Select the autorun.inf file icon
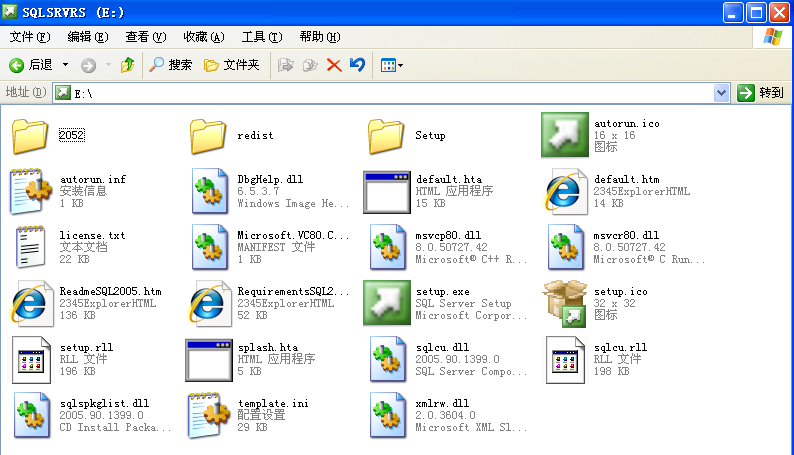The image size is (794, 455). (30, 191)
